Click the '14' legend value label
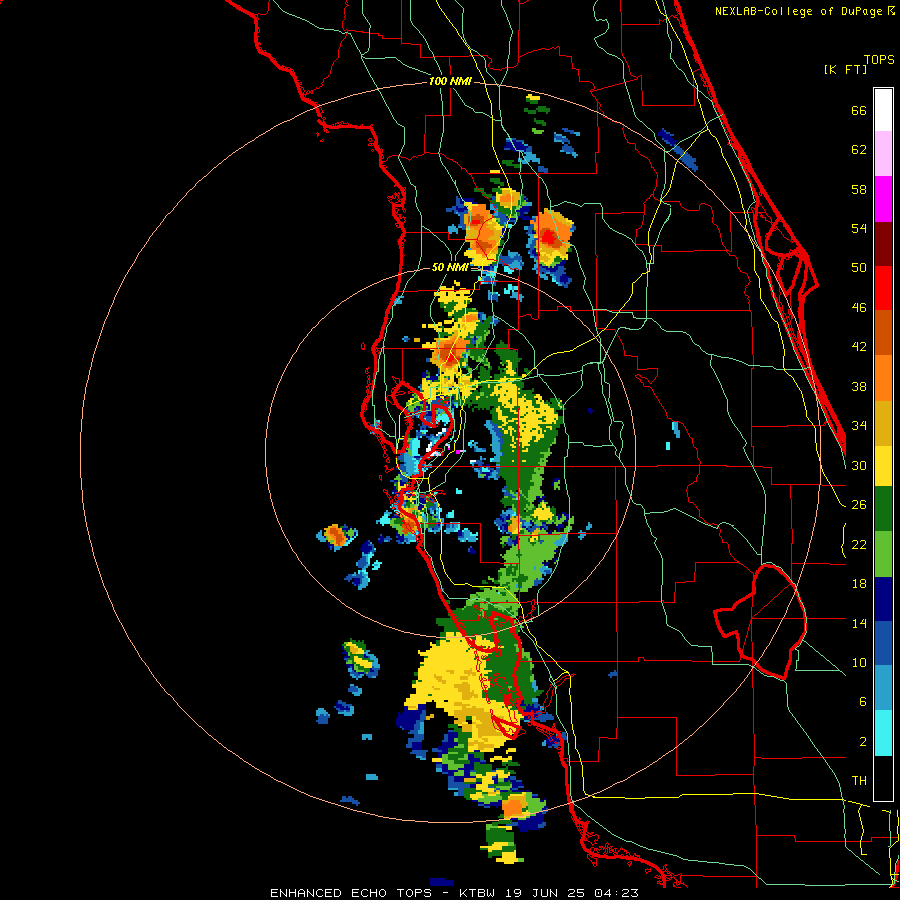 (859, 623)
